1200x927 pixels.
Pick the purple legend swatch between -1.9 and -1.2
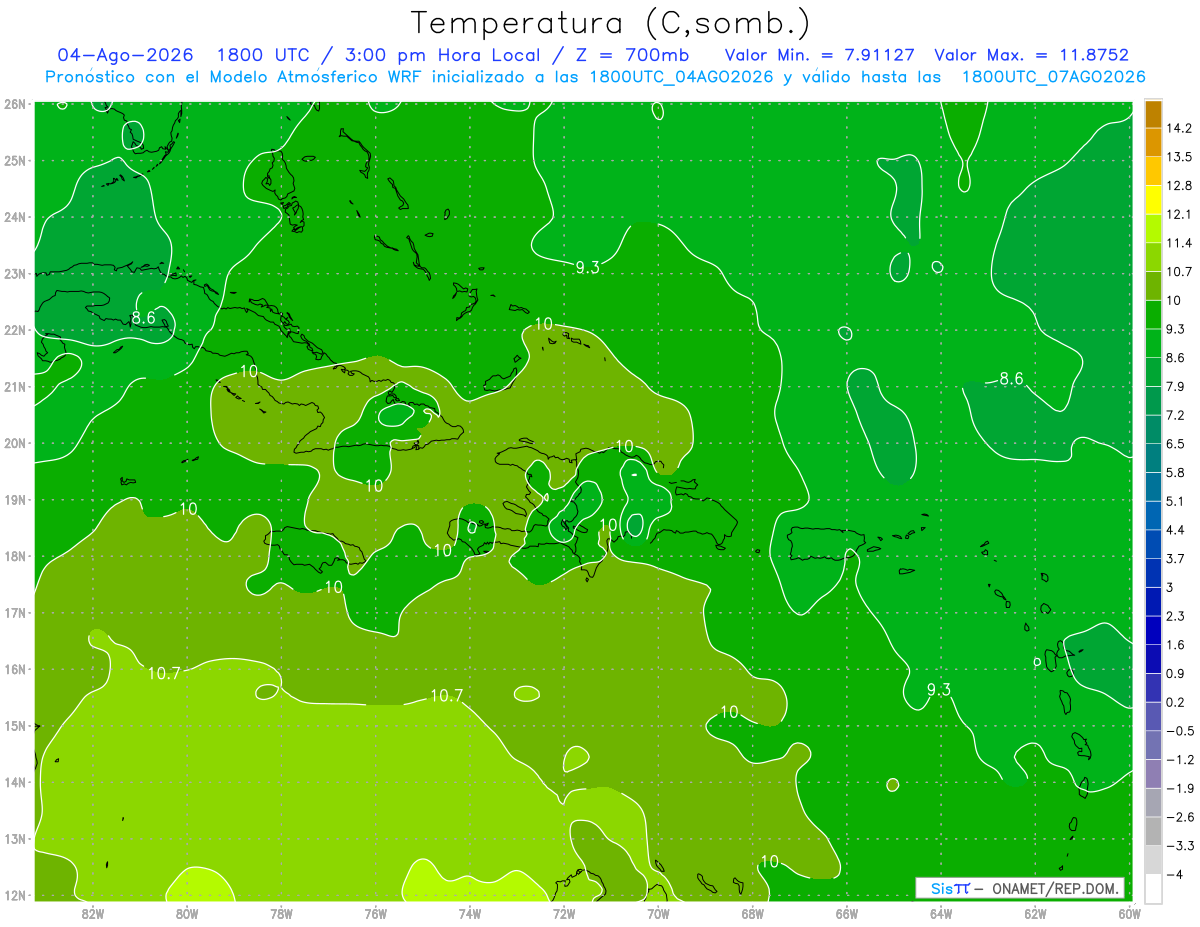tap(1153, 773)
